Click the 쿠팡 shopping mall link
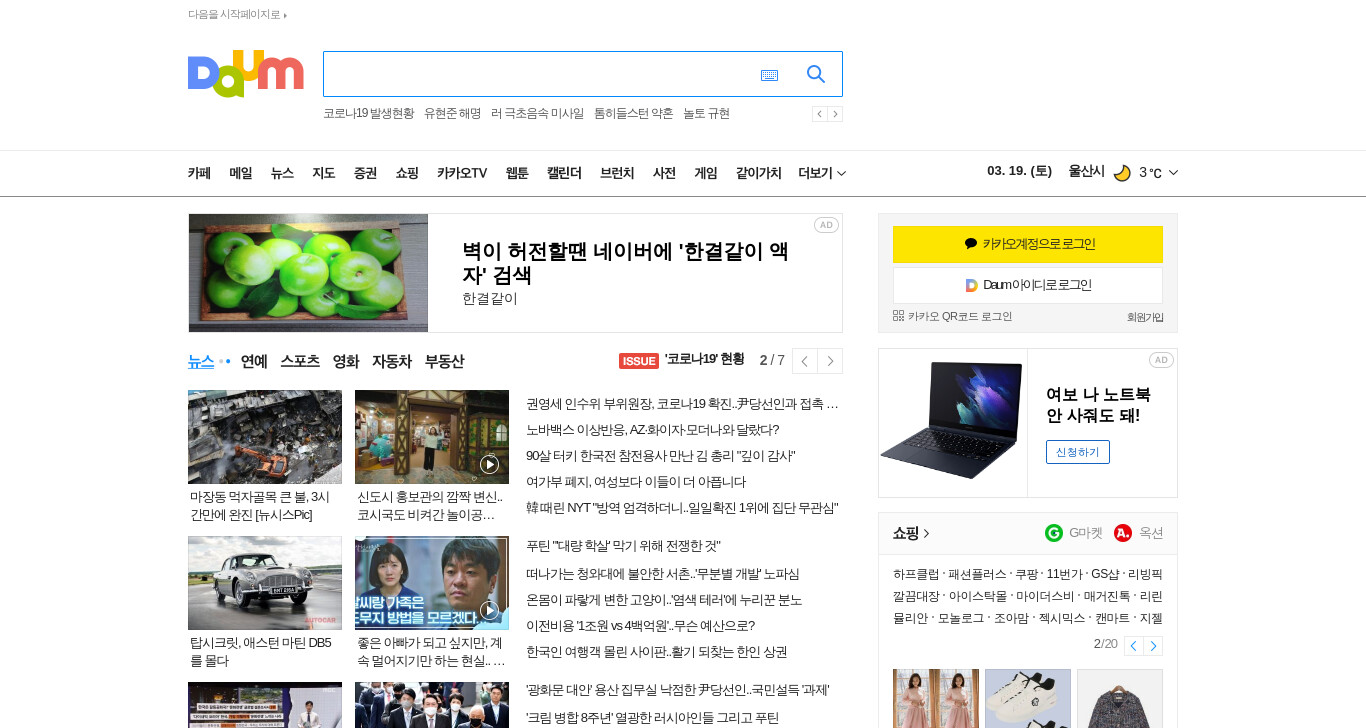This screenshot has height=728, width=1366. (x=1026, y=574)
